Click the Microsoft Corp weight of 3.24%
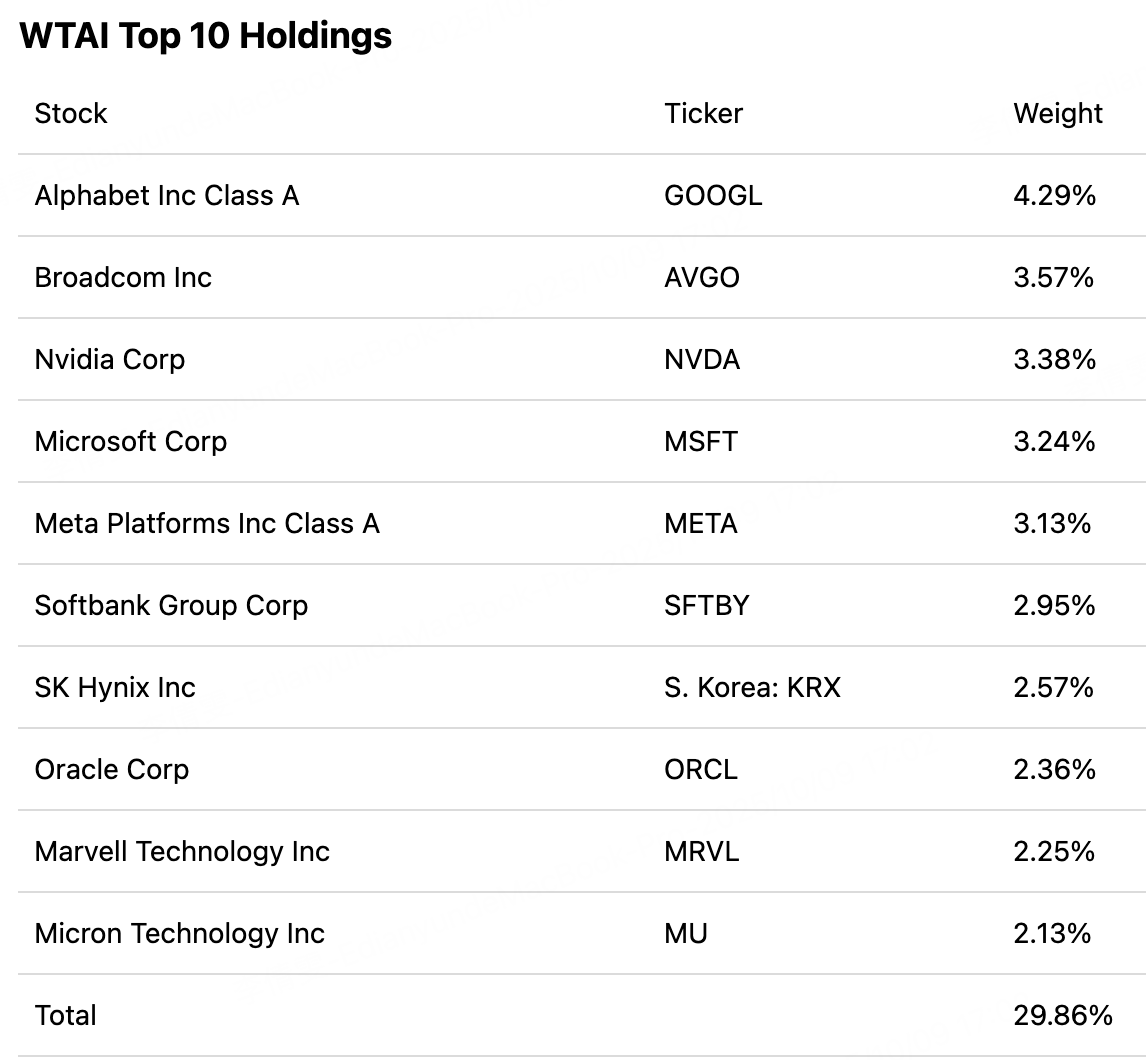Image resolution: width=1146 pixels, height=1060 pixels. (1054, 441)
